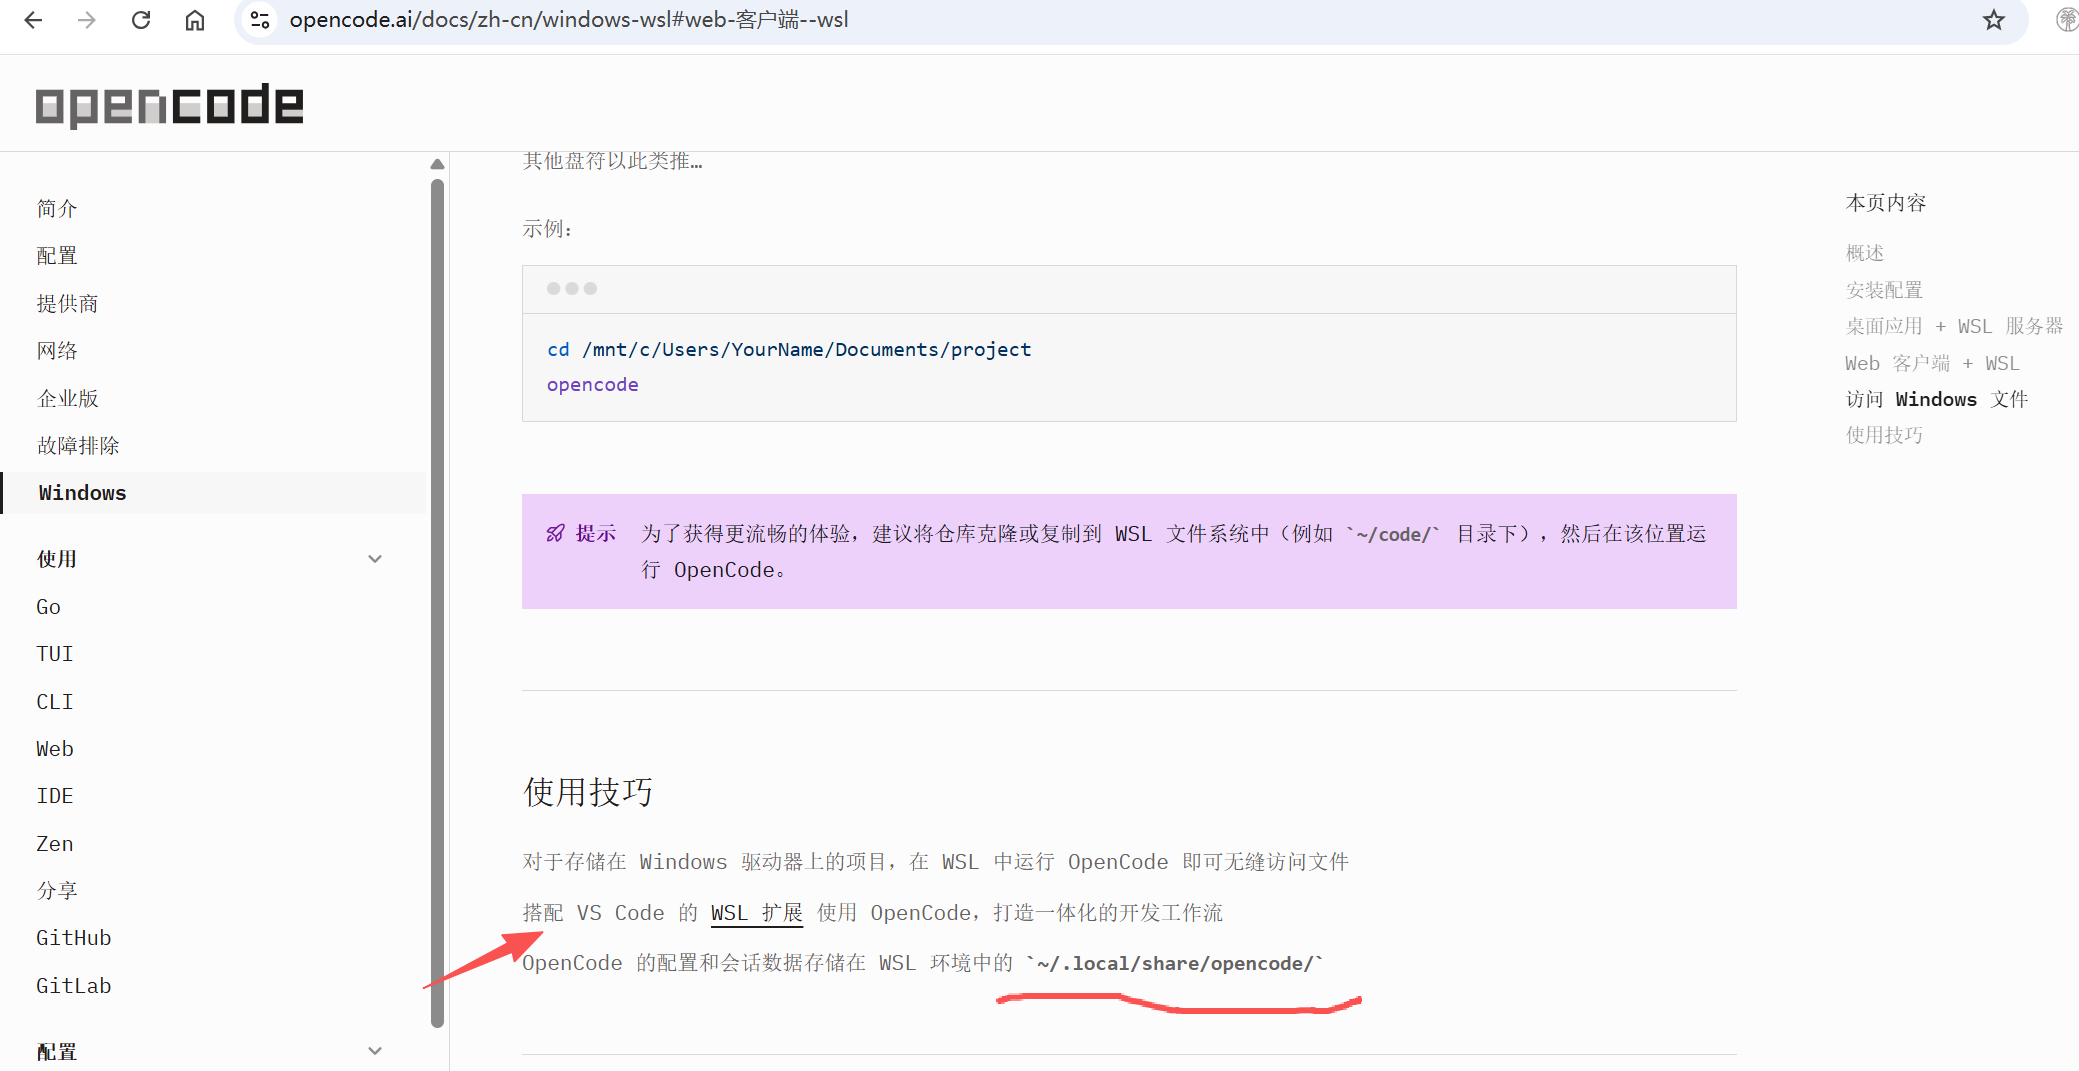Bookmark this page via the star icon
The height and width of the screenshot is (1071, 2079).
point(1994,19)
